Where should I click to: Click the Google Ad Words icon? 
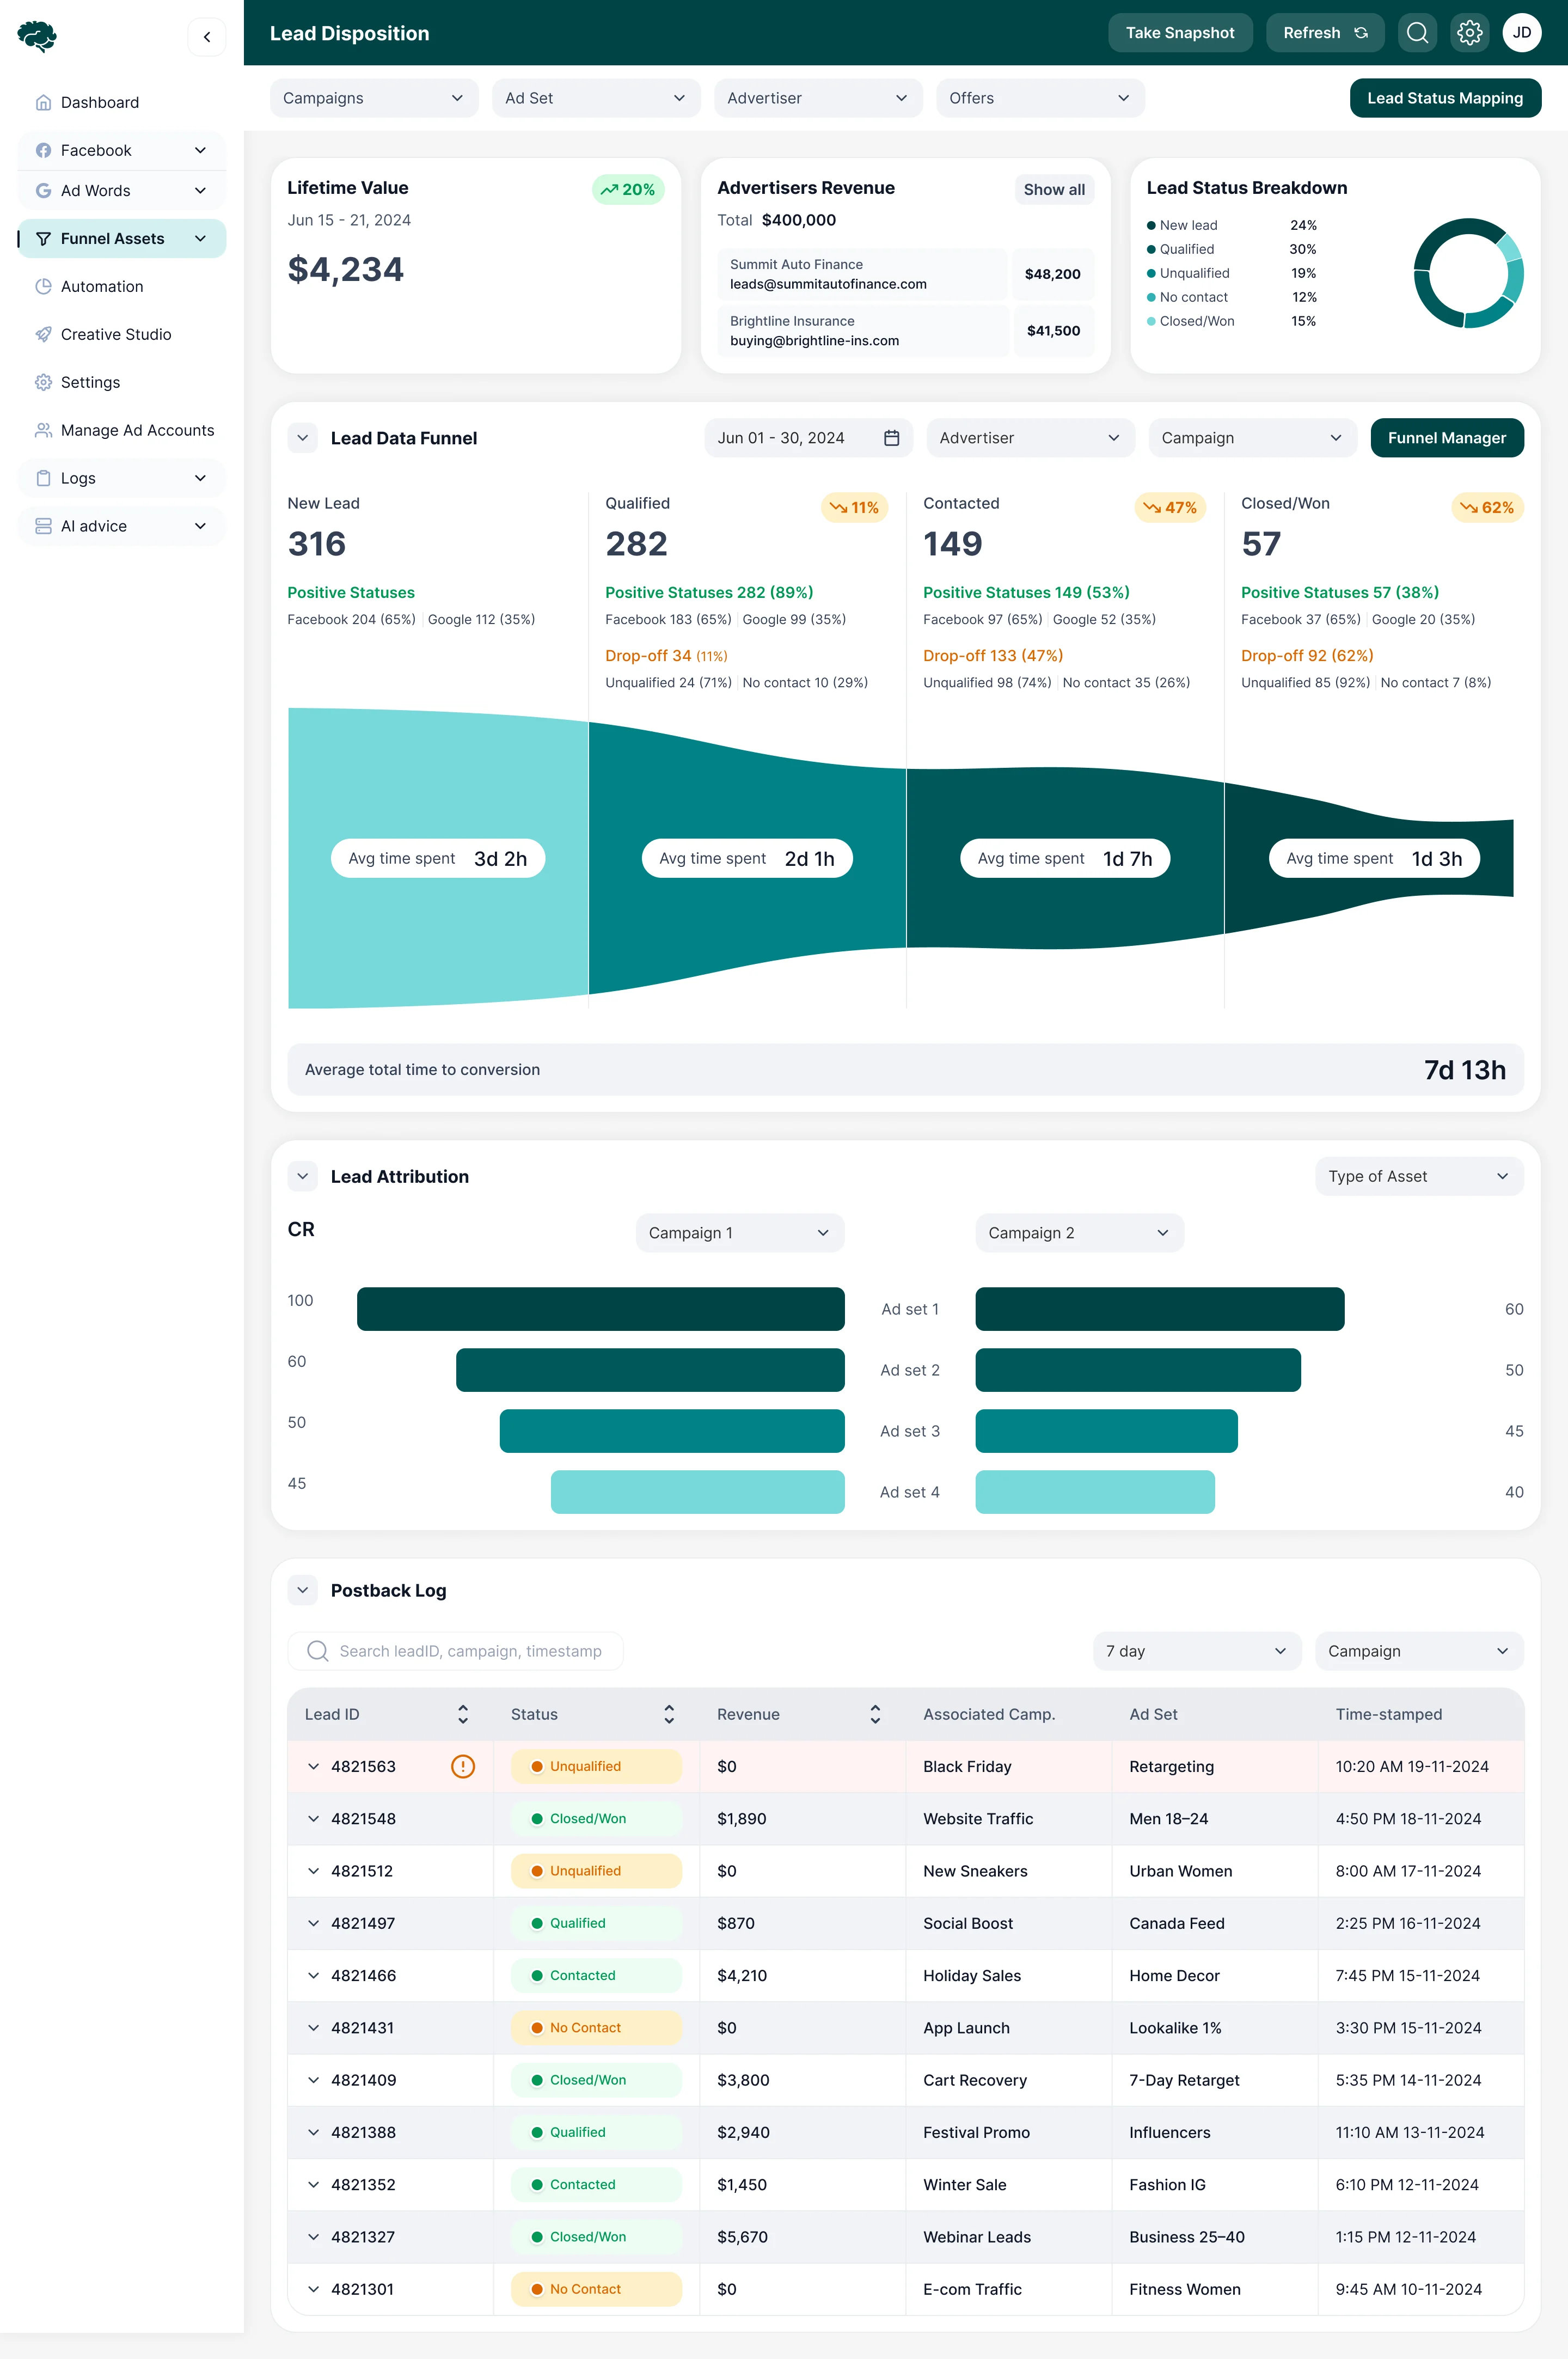click(x=43, y=190)
